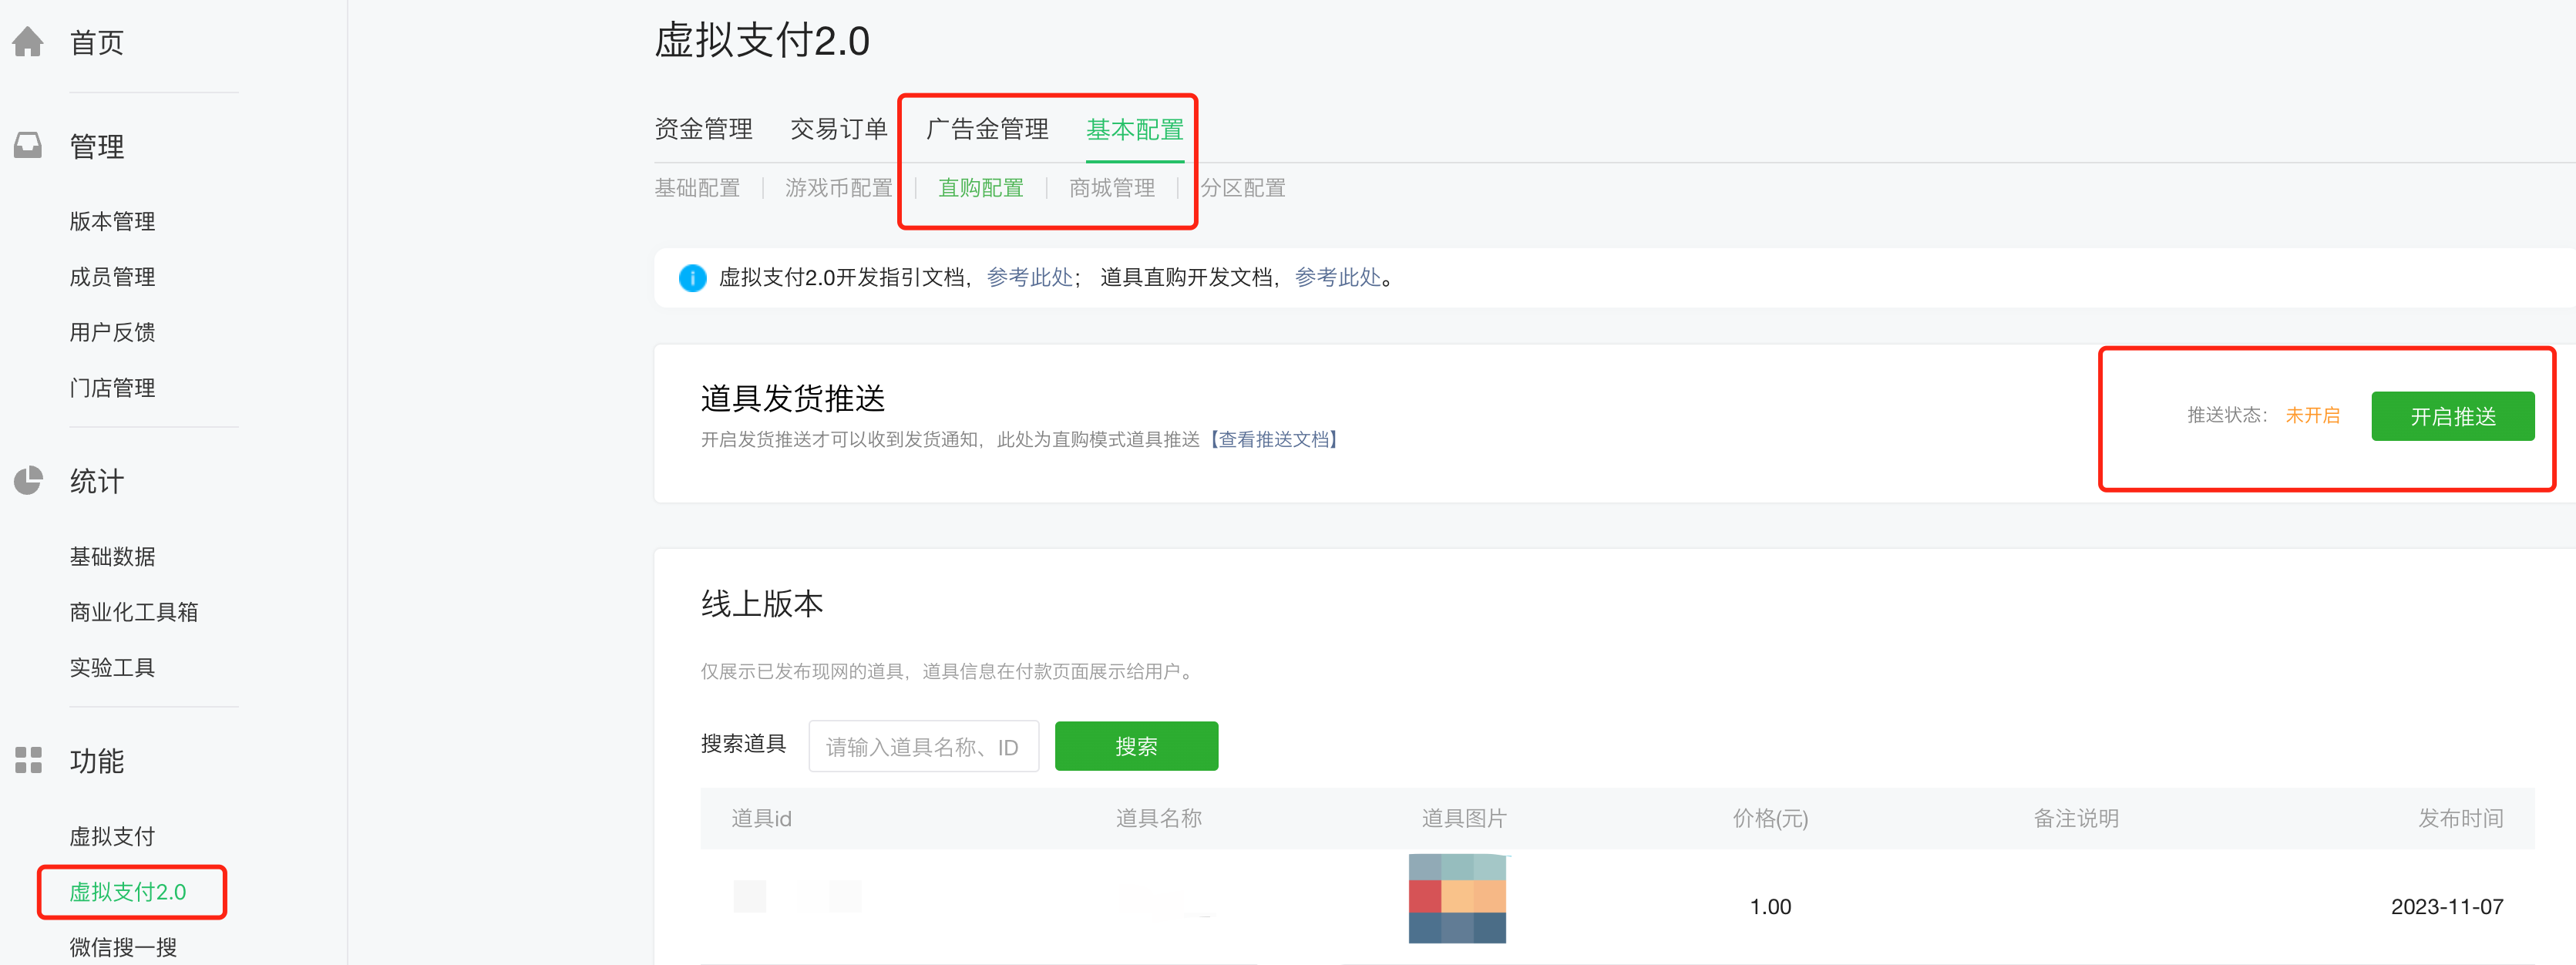
Task: Click the pixelated item image thumbnail
Action: pos(1457,898)
